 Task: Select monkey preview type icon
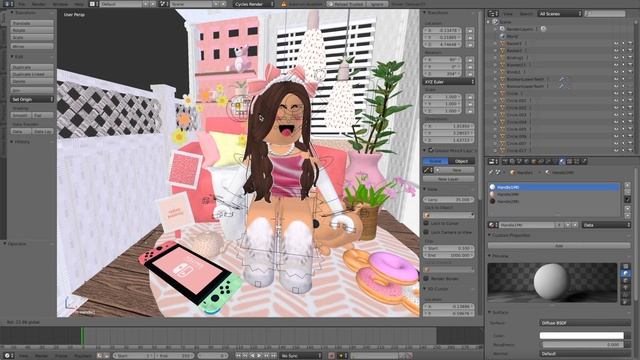tap(625, 287)
